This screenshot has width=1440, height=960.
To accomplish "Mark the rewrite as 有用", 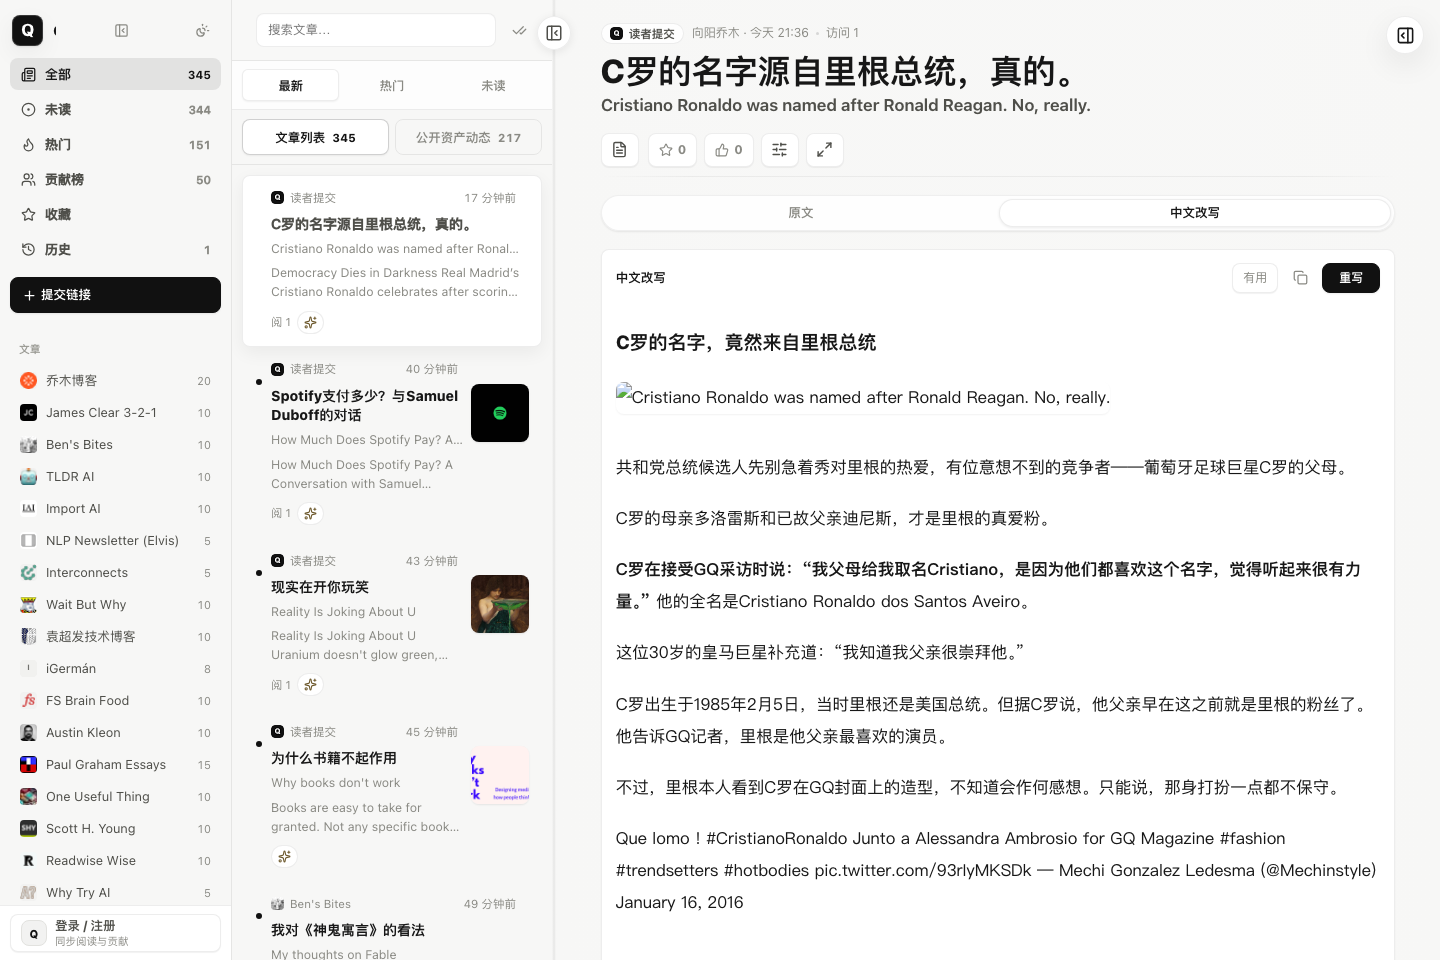I will (1255, 278).
